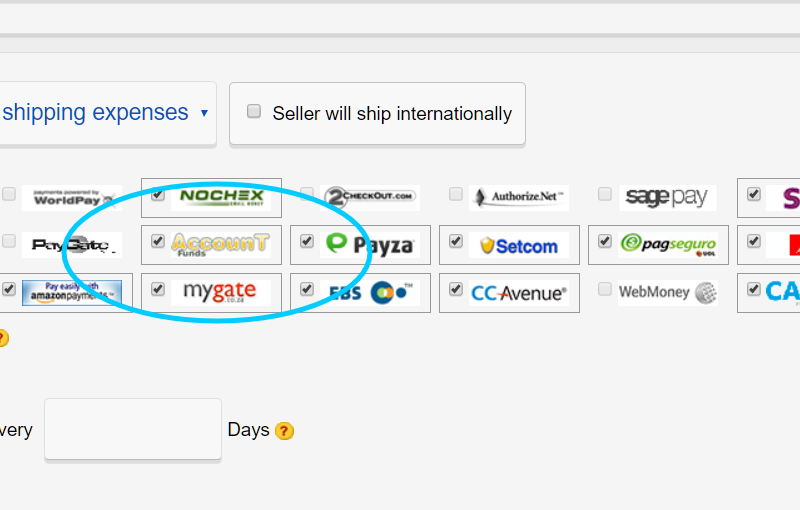Click the Account Funds logo
Screen dimensions: 800x510
[x=221, y=245]
